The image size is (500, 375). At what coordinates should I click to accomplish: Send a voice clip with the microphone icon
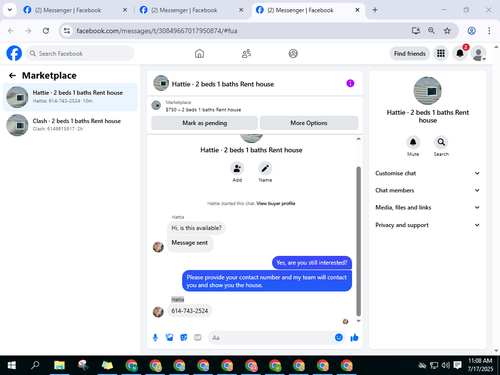point(155,338)
